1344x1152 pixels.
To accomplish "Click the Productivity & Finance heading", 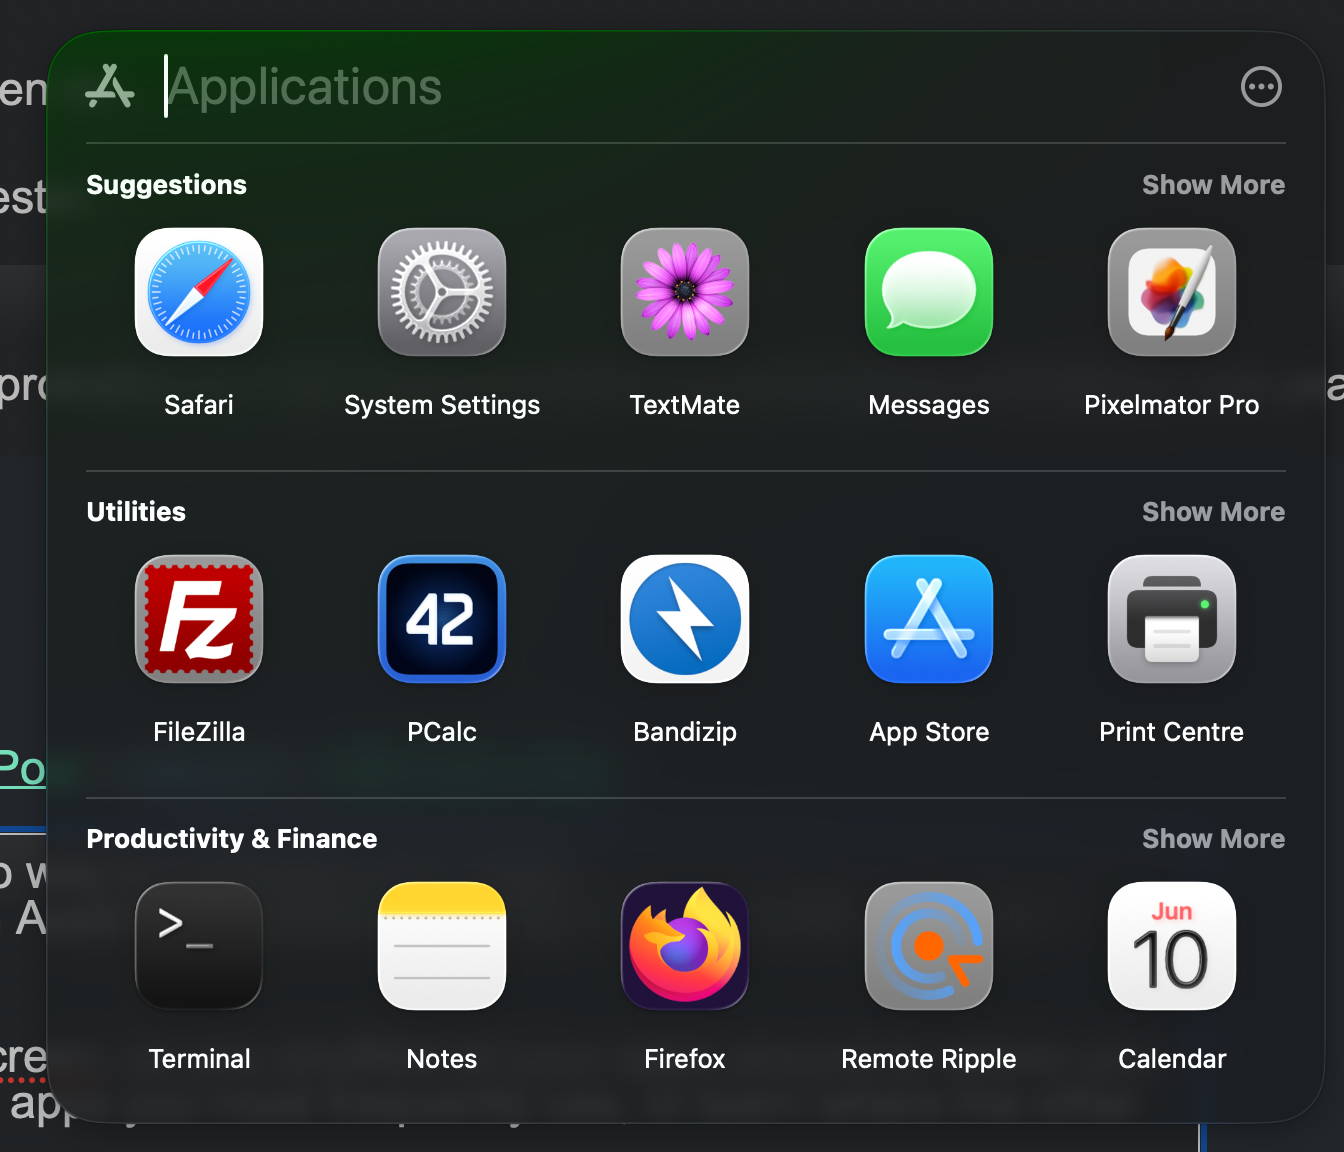I will coord(232,839).
